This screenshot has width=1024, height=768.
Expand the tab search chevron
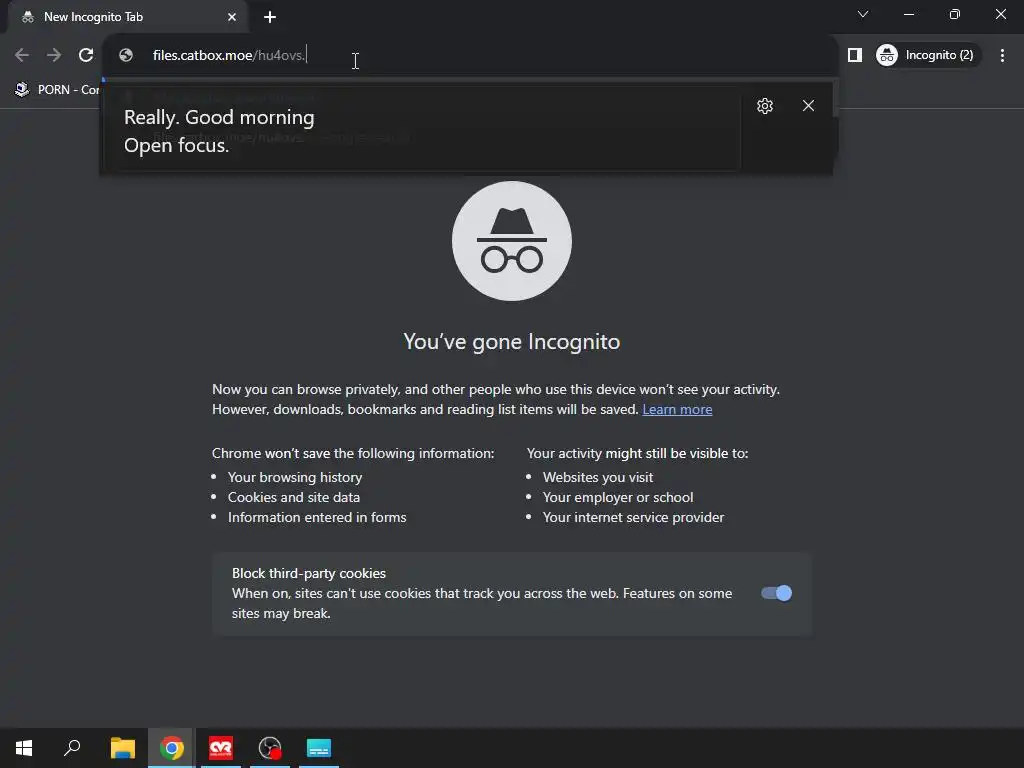coord(863,14)
